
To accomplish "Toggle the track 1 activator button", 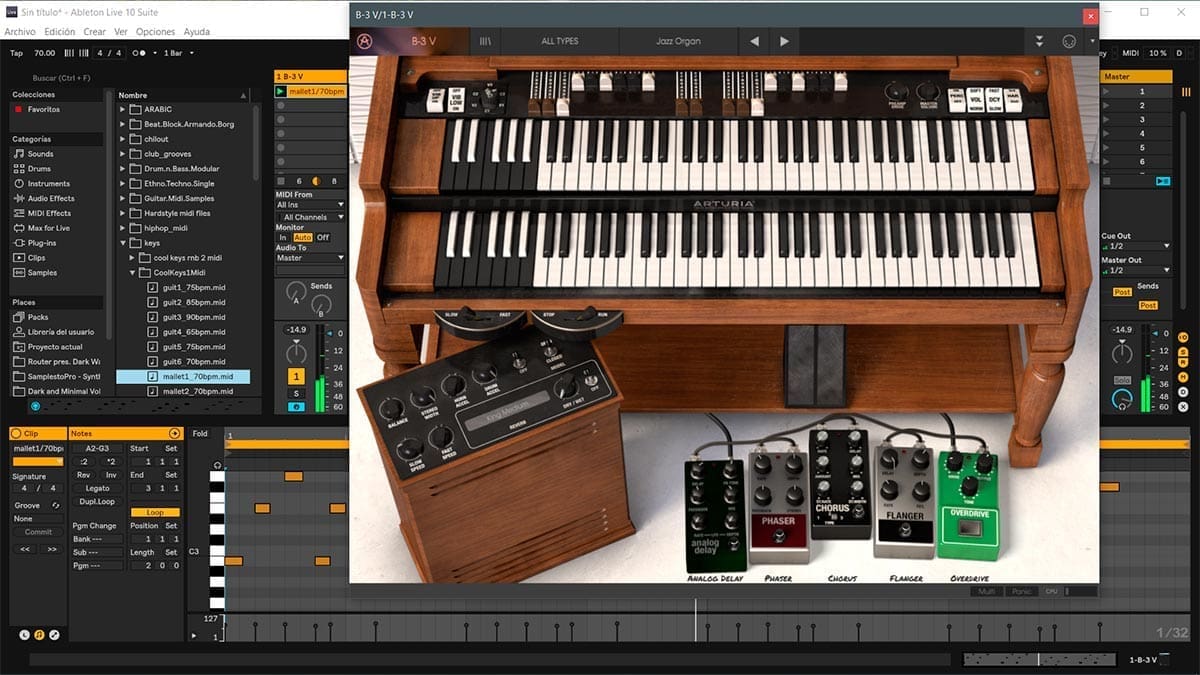I will click(x=296, y=376).
